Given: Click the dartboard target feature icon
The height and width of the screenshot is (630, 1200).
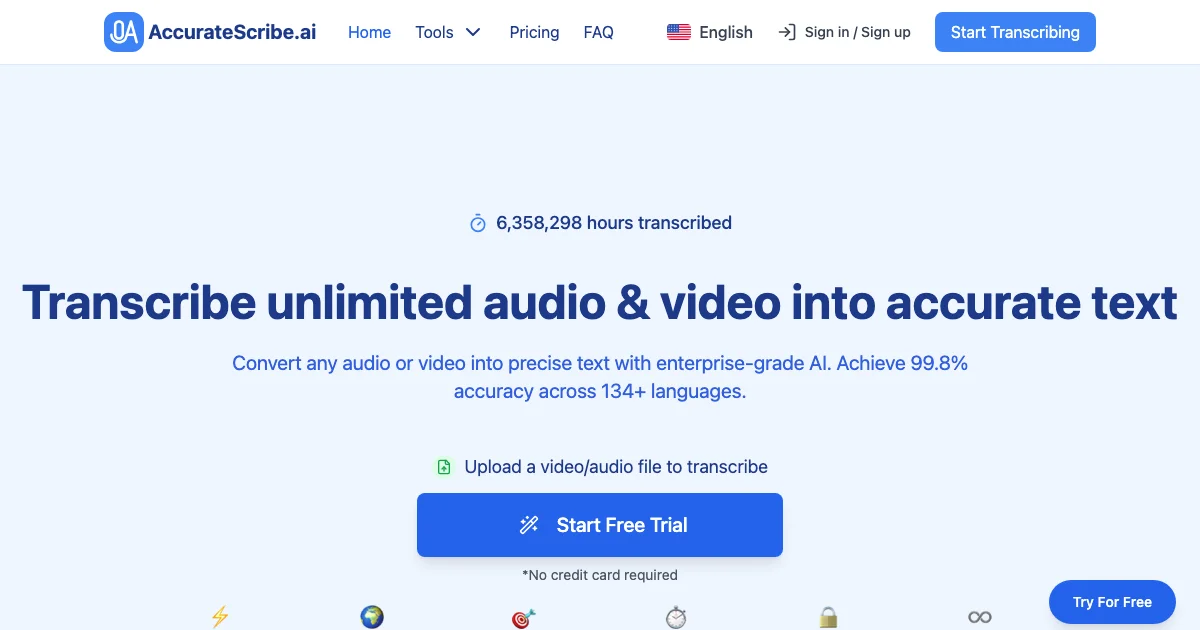Looking at the screenshot, I should pos(524,619).
